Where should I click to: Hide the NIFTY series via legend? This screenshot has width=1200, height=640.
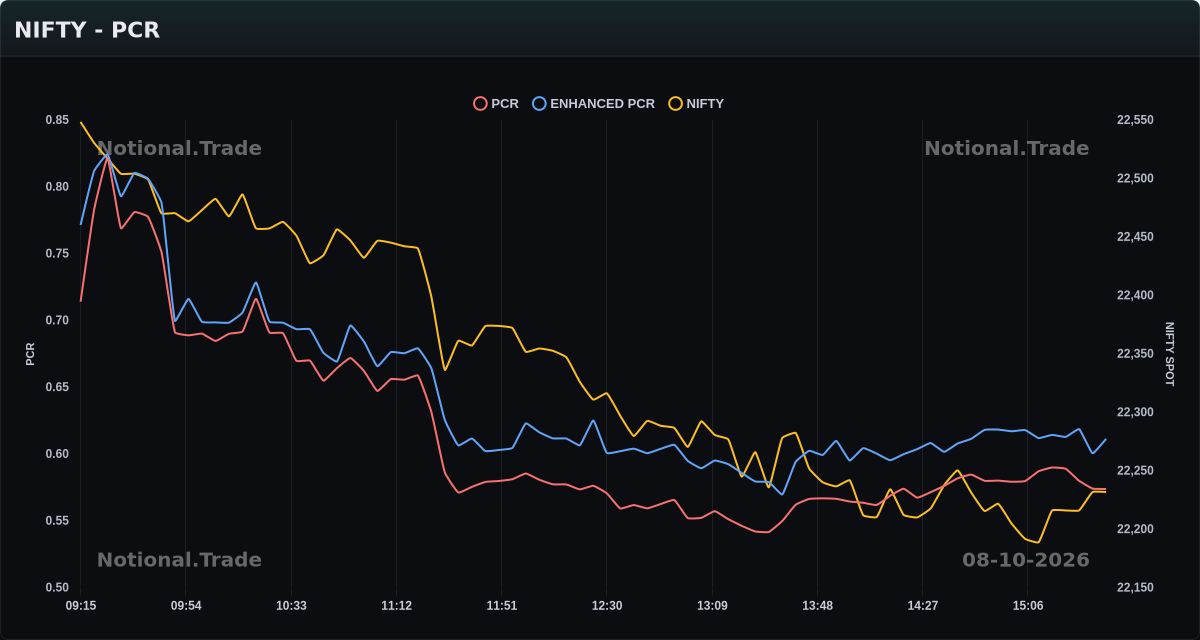coord(696,103)
